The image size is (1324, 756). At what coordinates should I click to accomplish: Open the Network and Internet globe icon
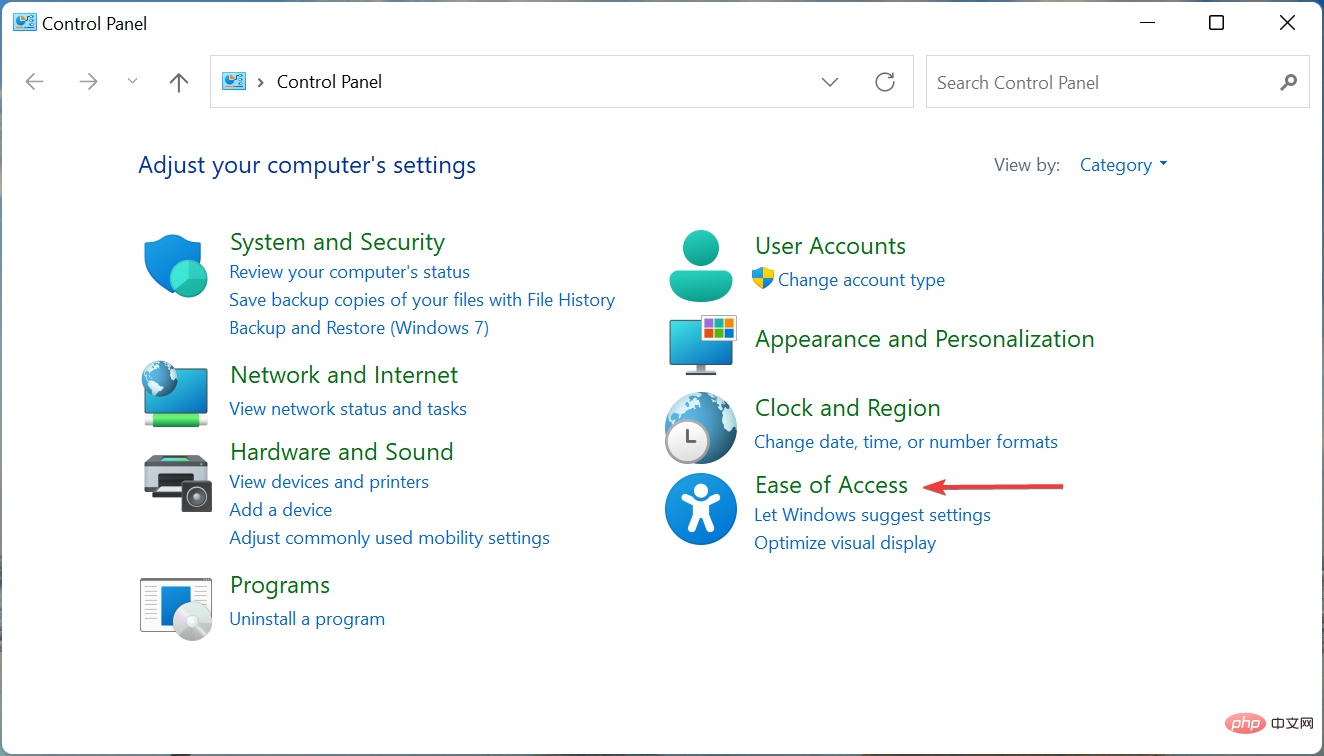[176, 393]
